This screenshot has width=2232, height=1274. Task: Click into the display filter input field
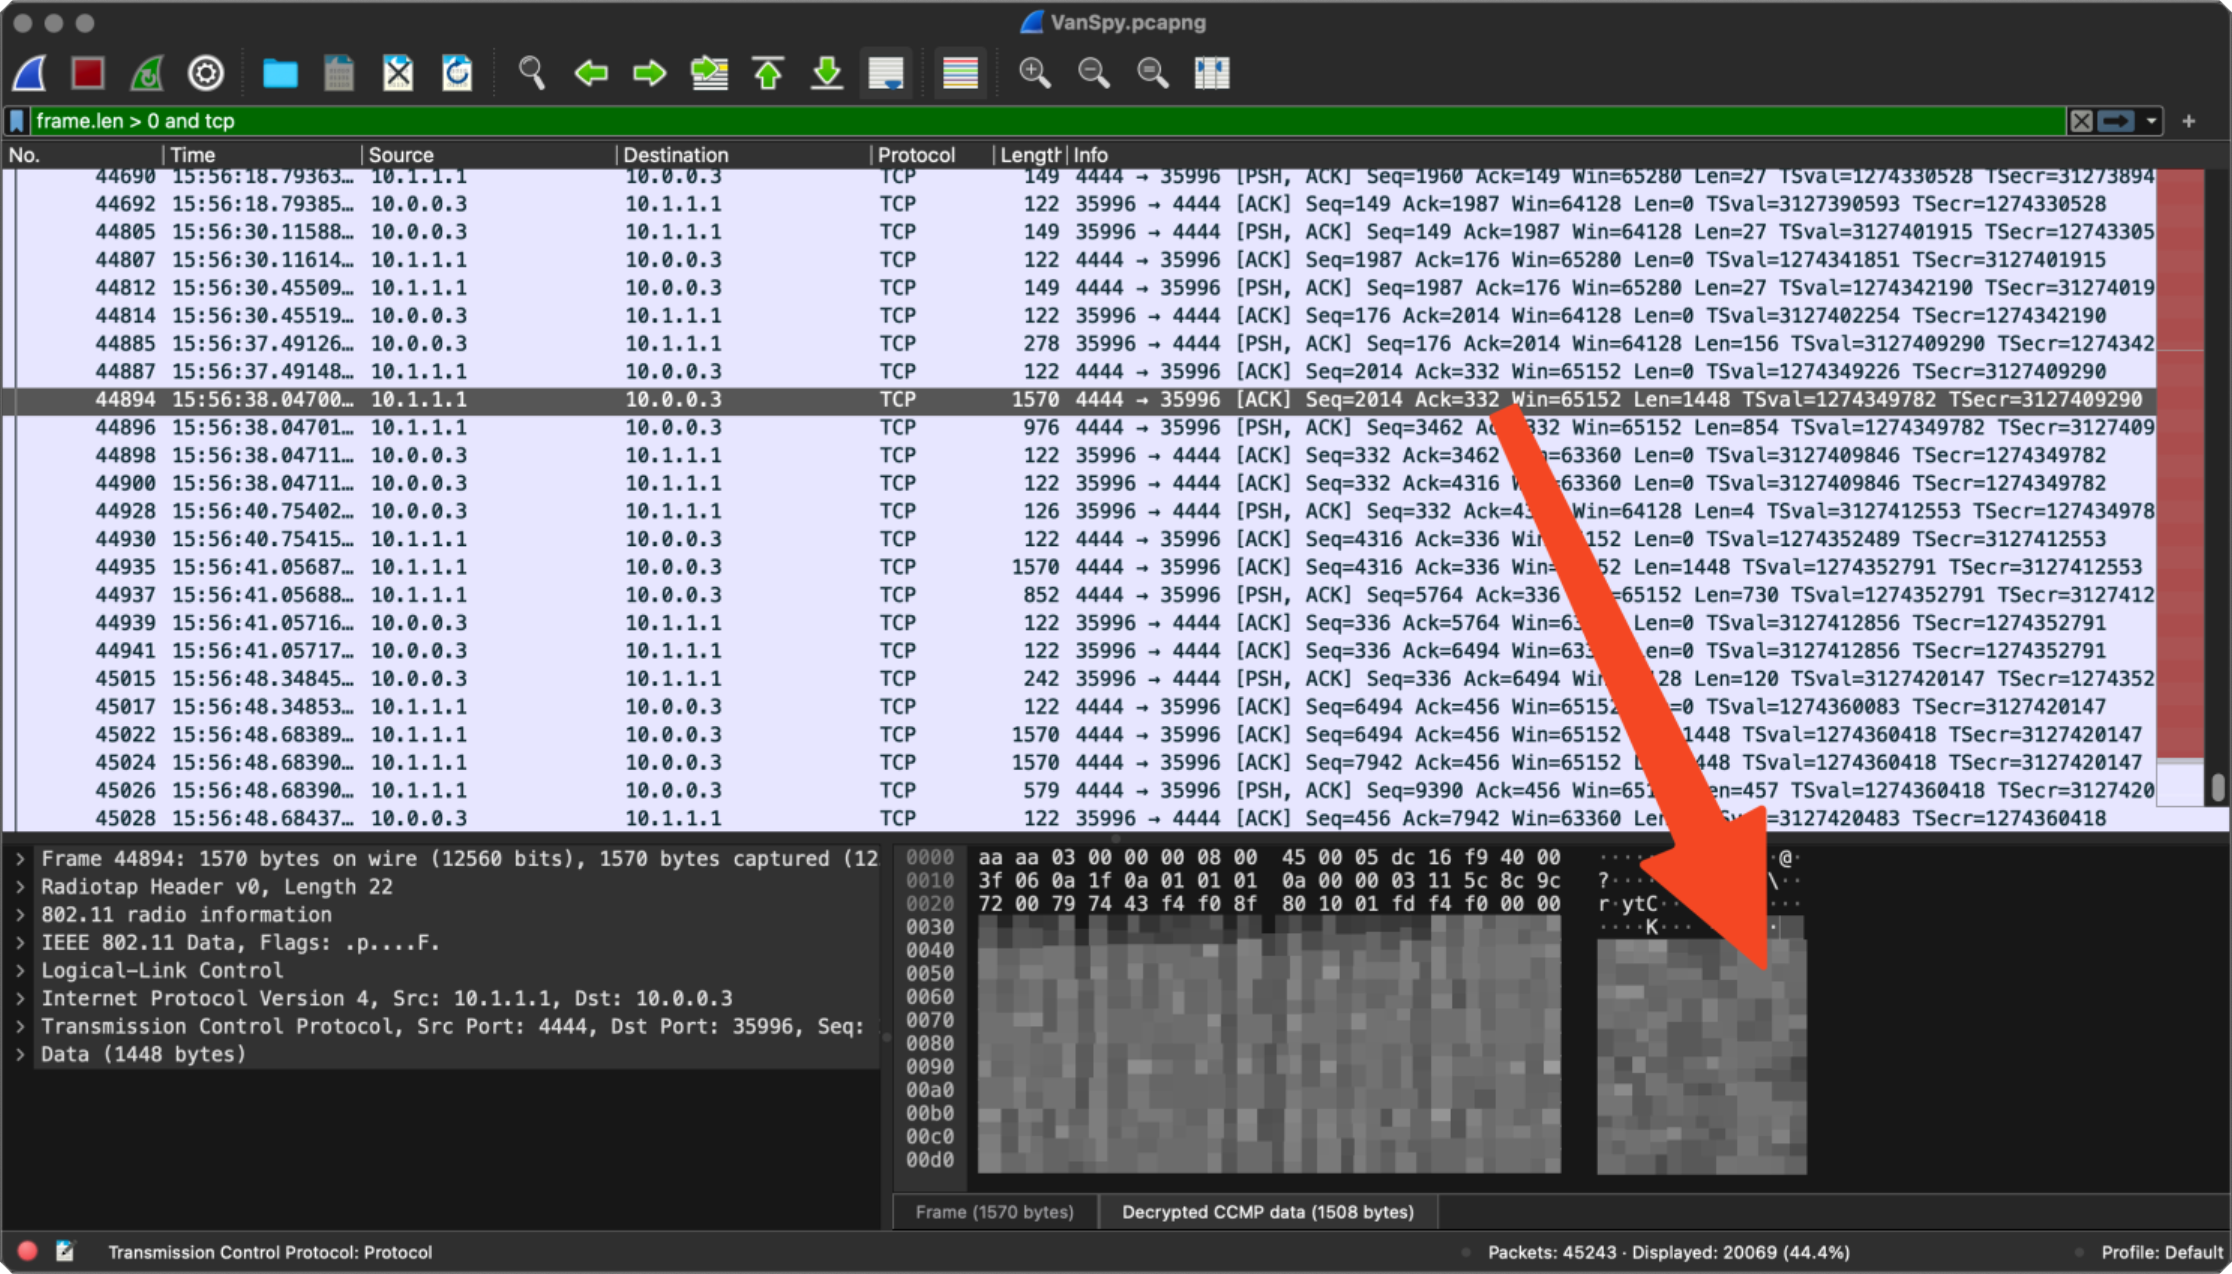pos(1047,121)
